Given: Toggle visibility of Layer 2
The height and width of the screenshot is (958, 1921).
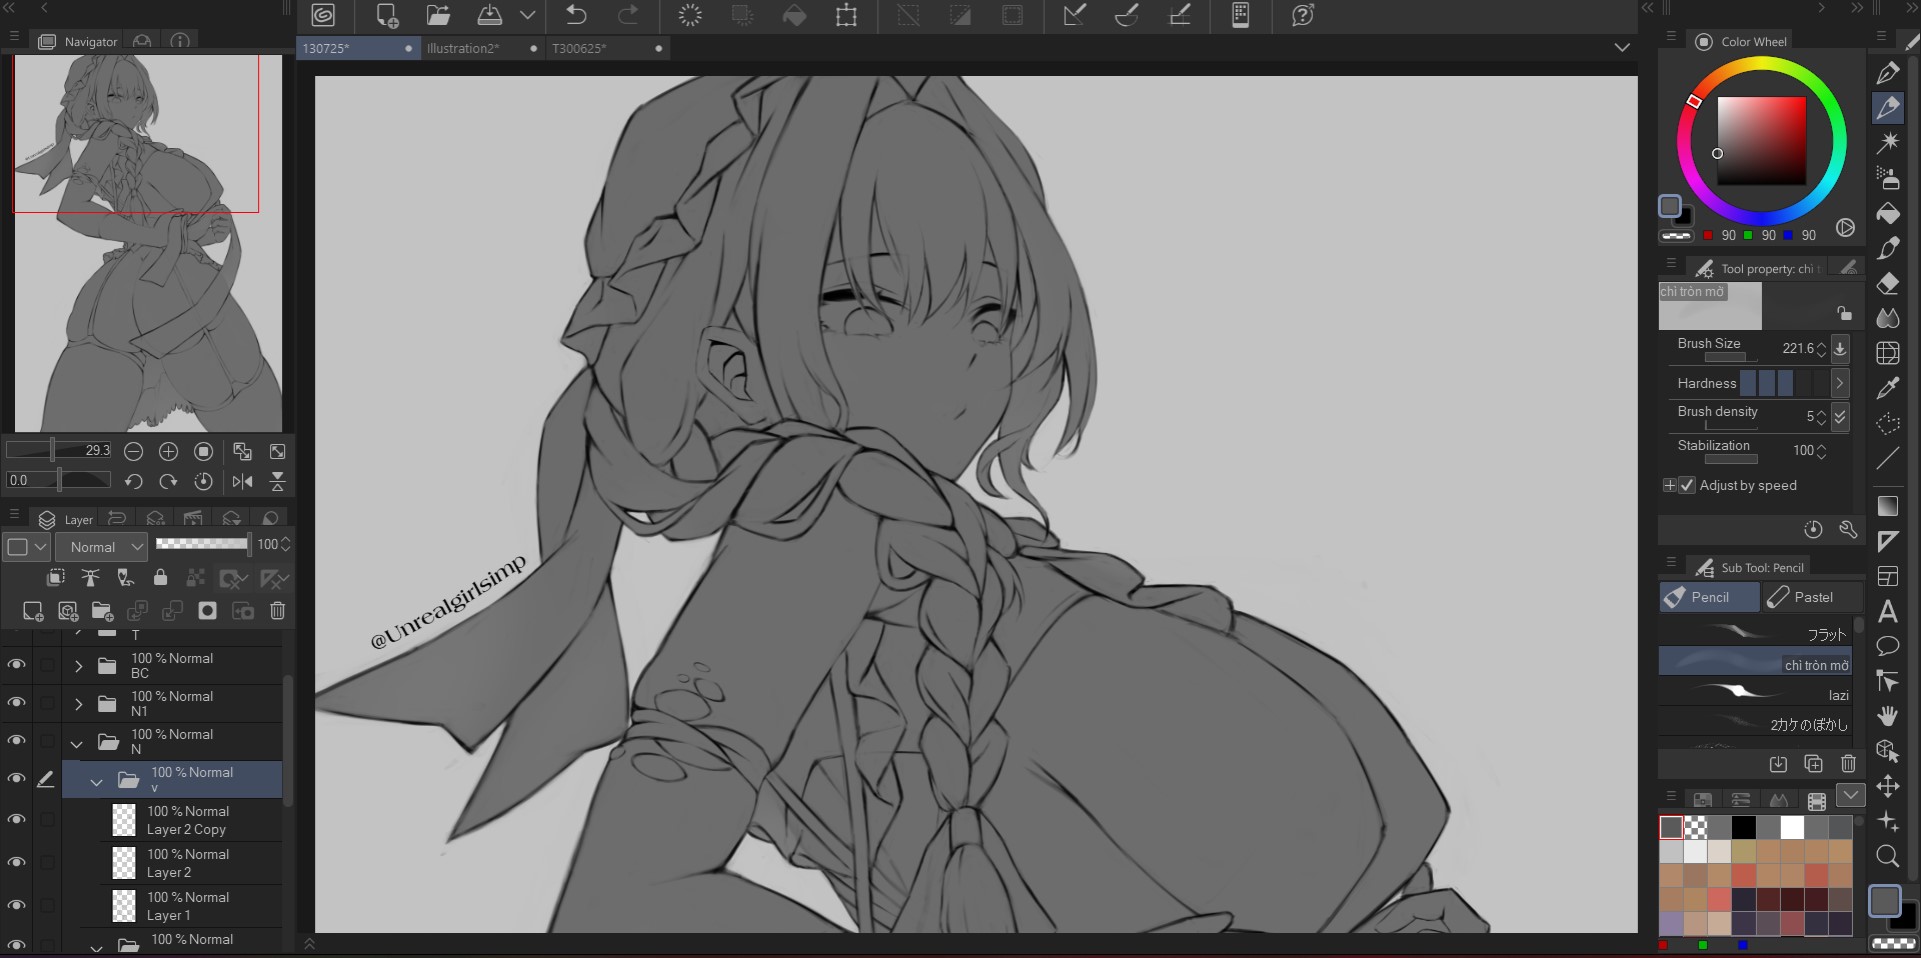Looking at the screenshot, I should point(16,862).
